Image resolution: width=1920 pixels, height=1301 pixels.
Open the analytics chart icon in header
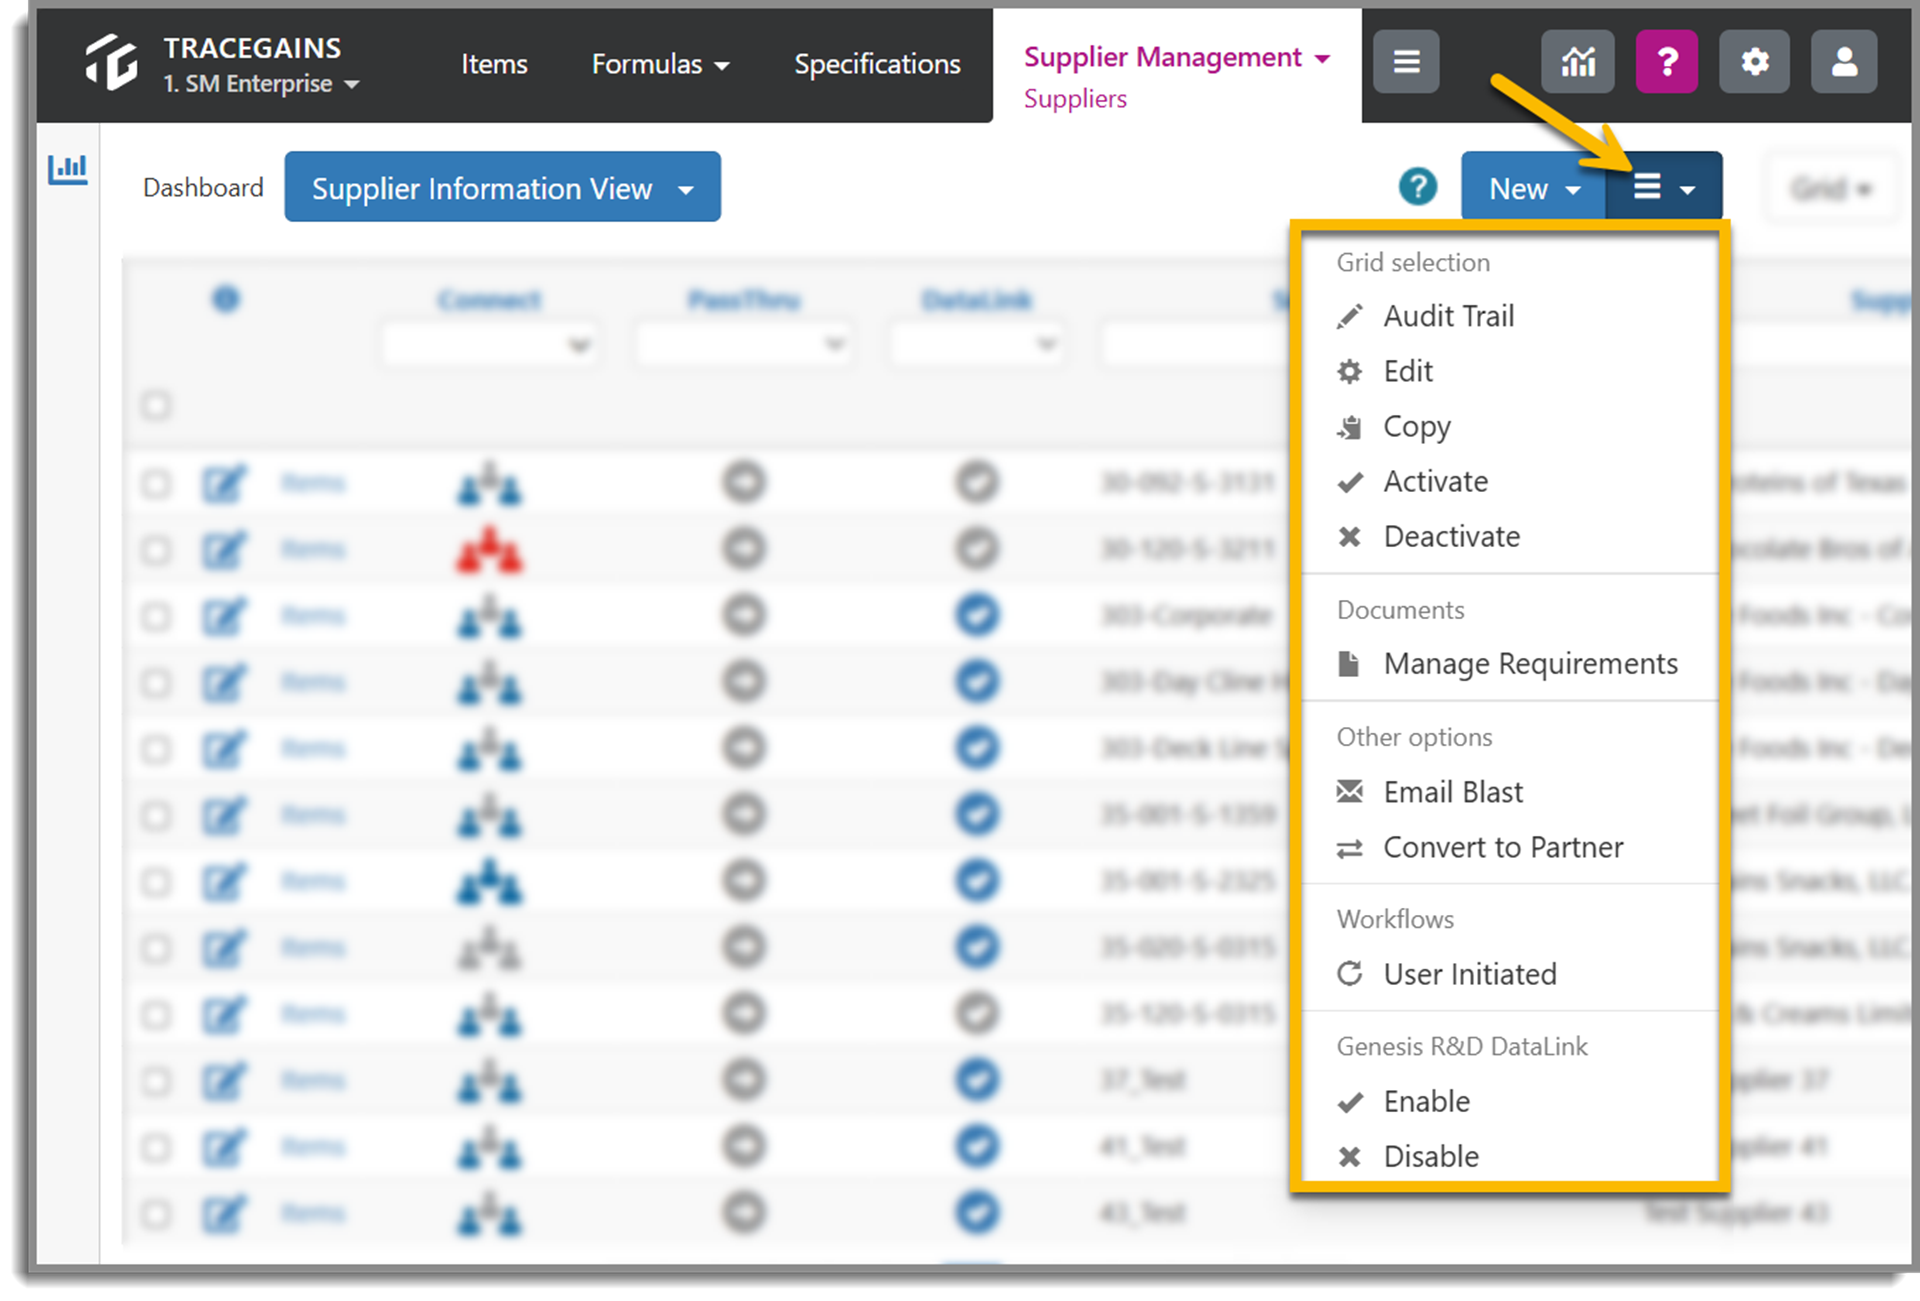1578,62
